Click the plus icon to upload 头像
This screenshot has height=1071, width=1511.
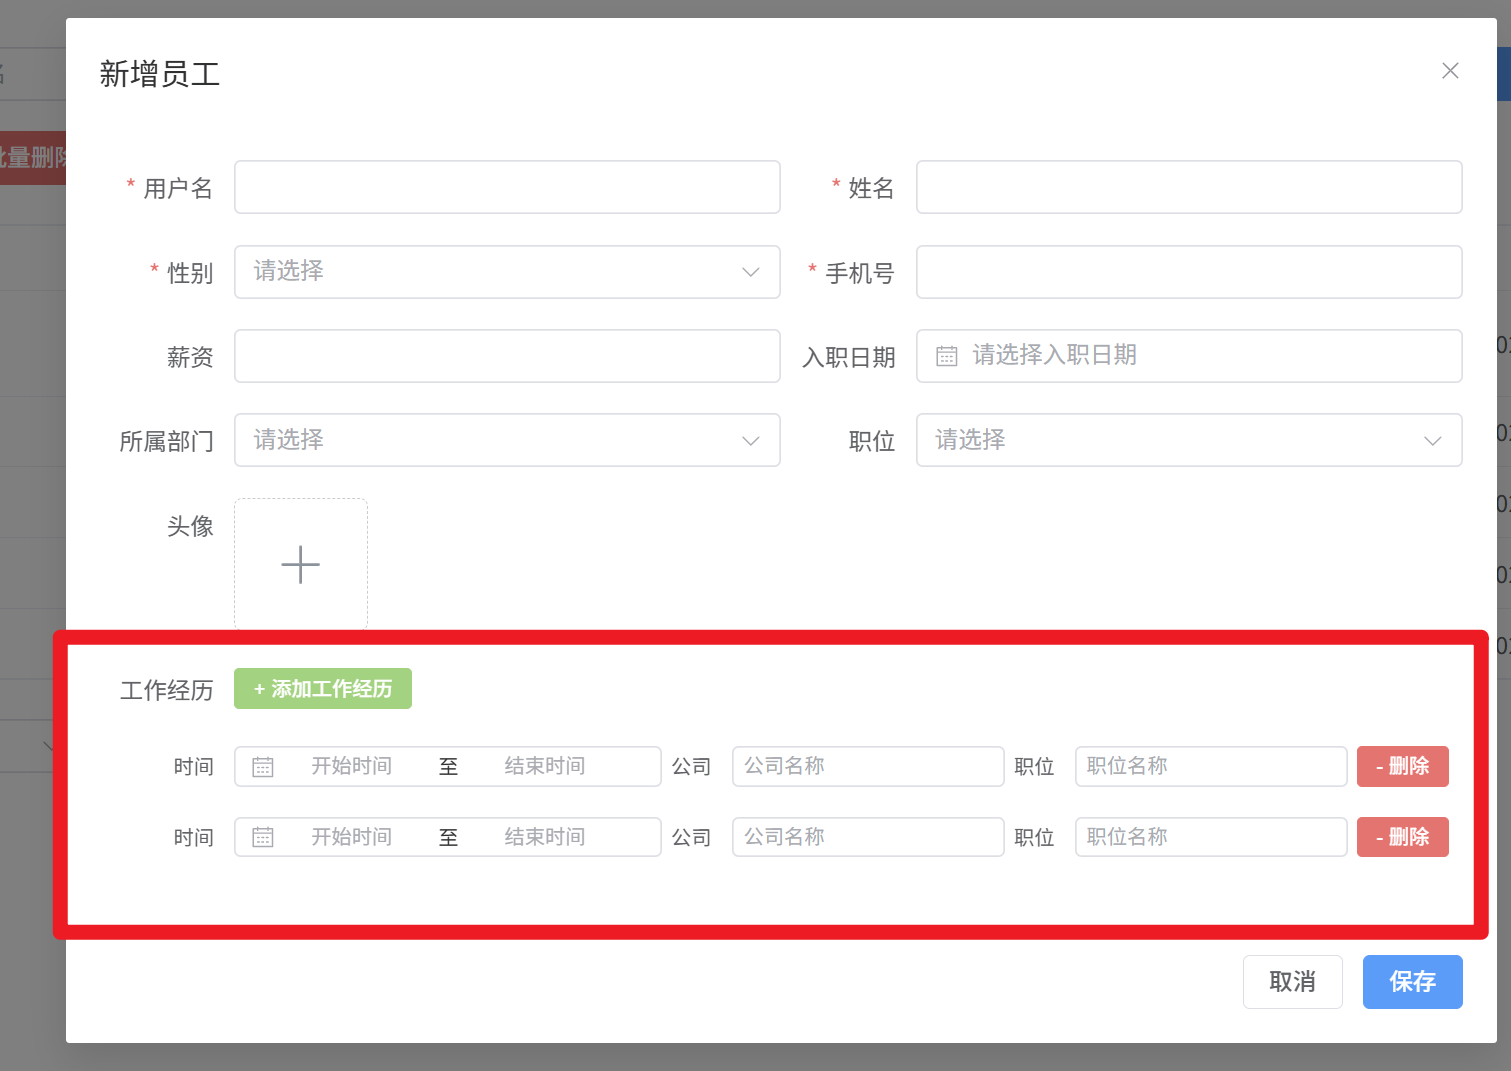(x=300, y=564)
